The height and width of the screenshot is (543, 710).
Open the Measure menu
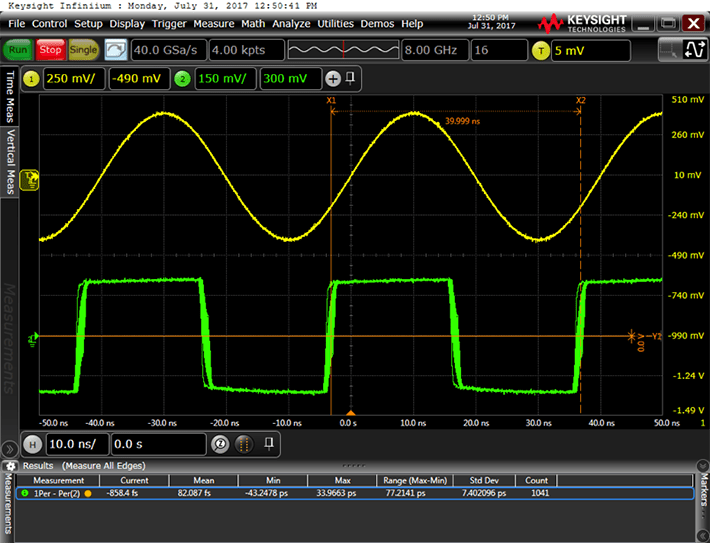[x=213, y=23]
